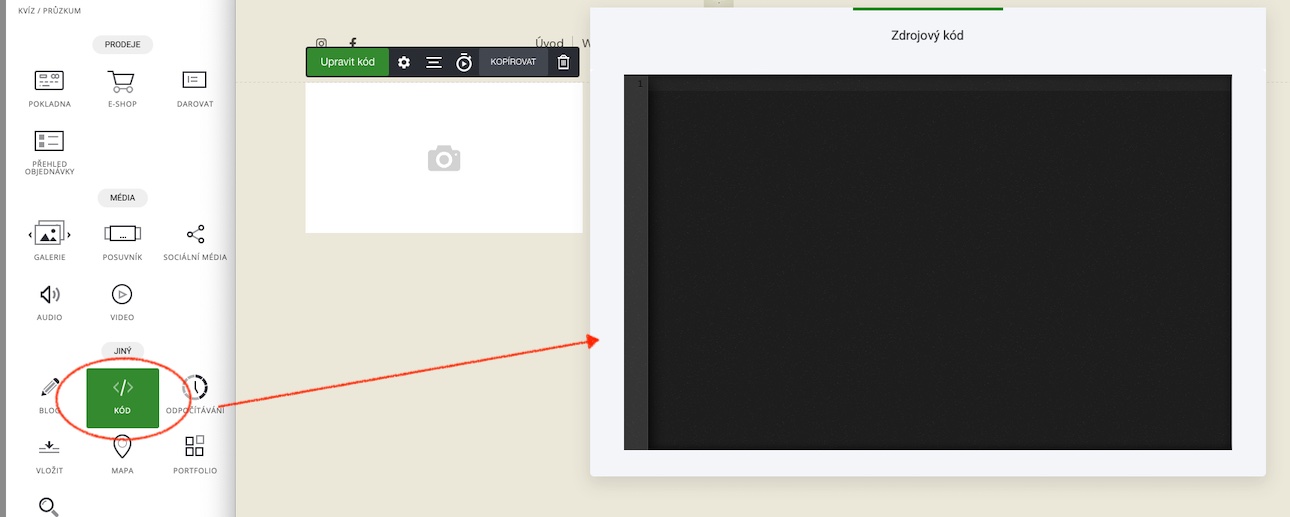Viewport: 1290px width, 517px height.
Task: Delete element with trash icon
Action: [x=563, y=62]
